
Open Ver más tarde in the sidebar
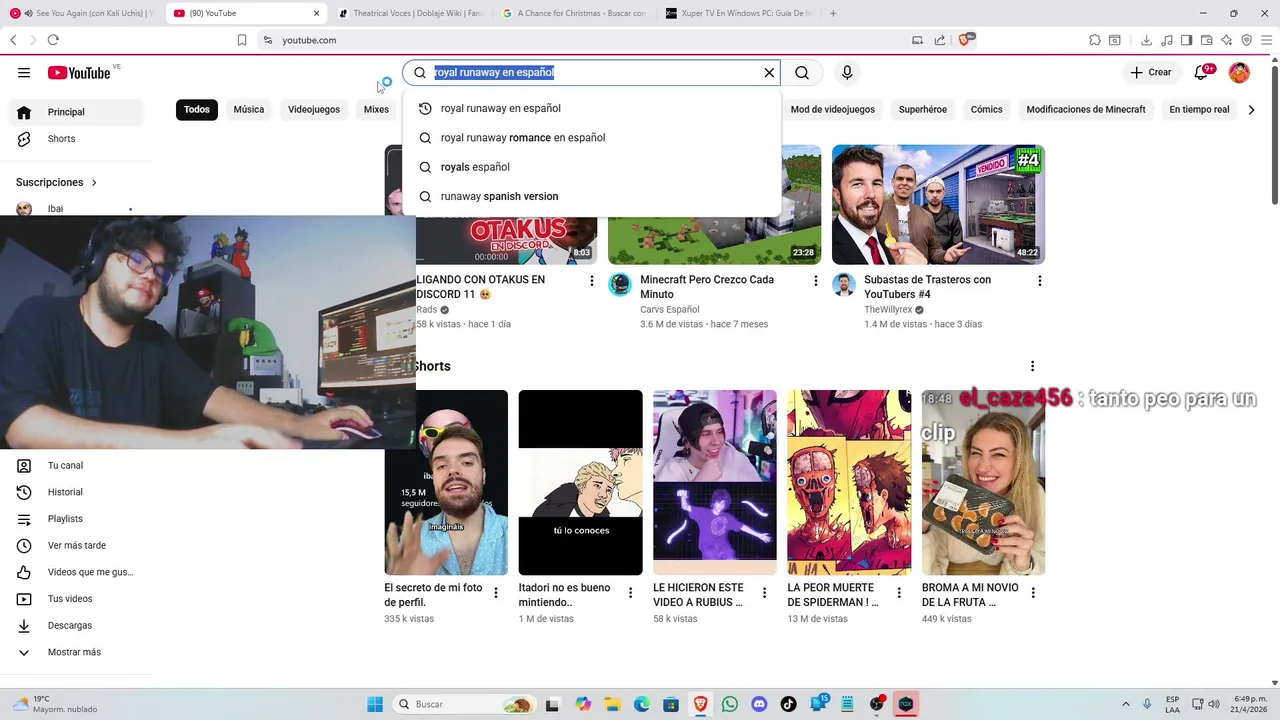point(76,546)
